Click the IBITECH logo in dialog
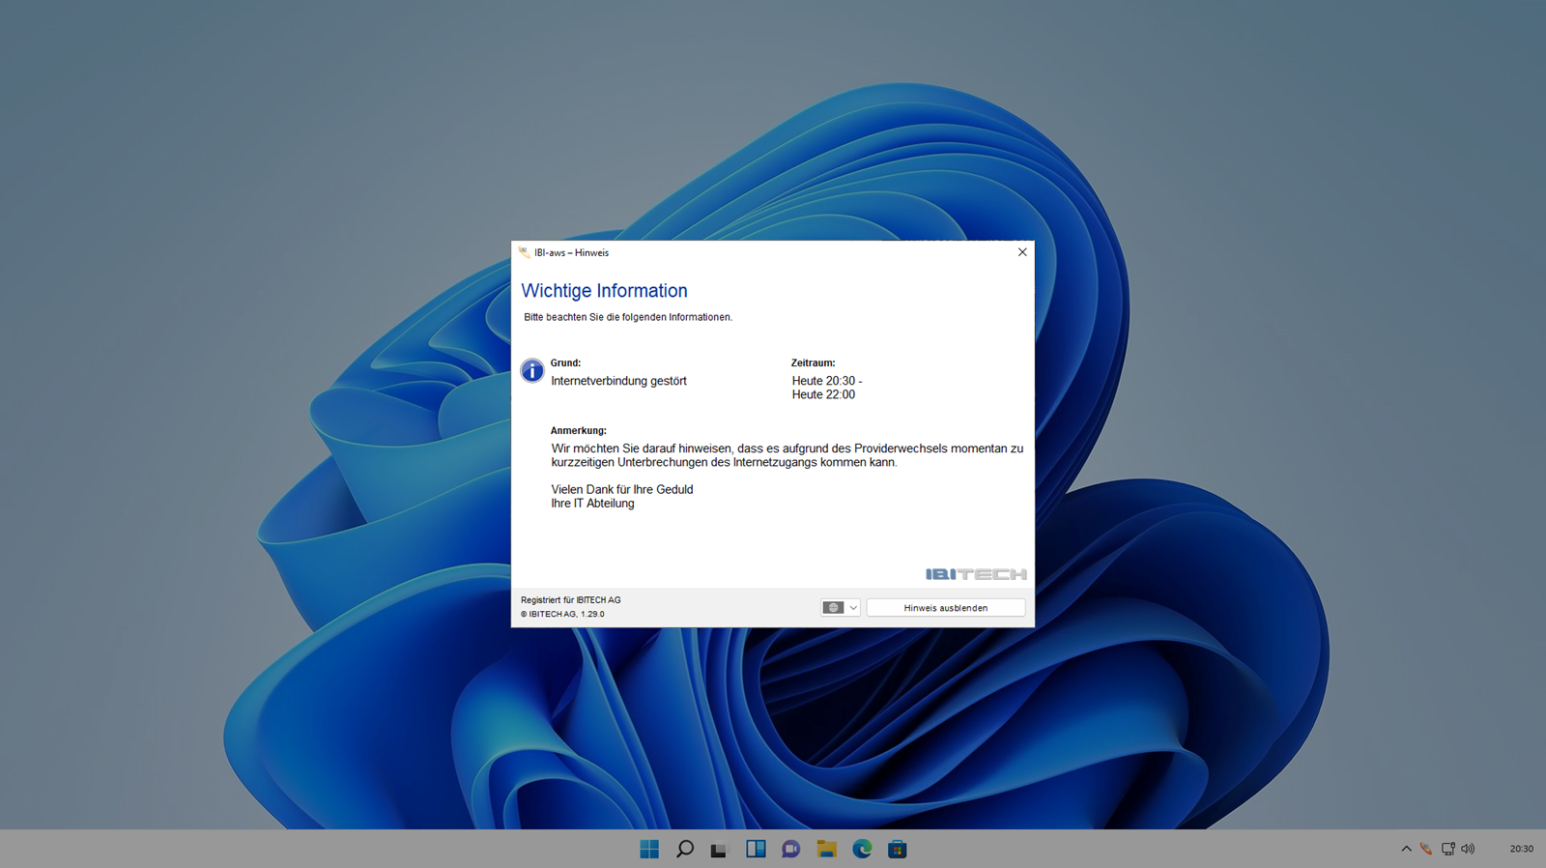The image size is (1546, 868). (976, 574)
